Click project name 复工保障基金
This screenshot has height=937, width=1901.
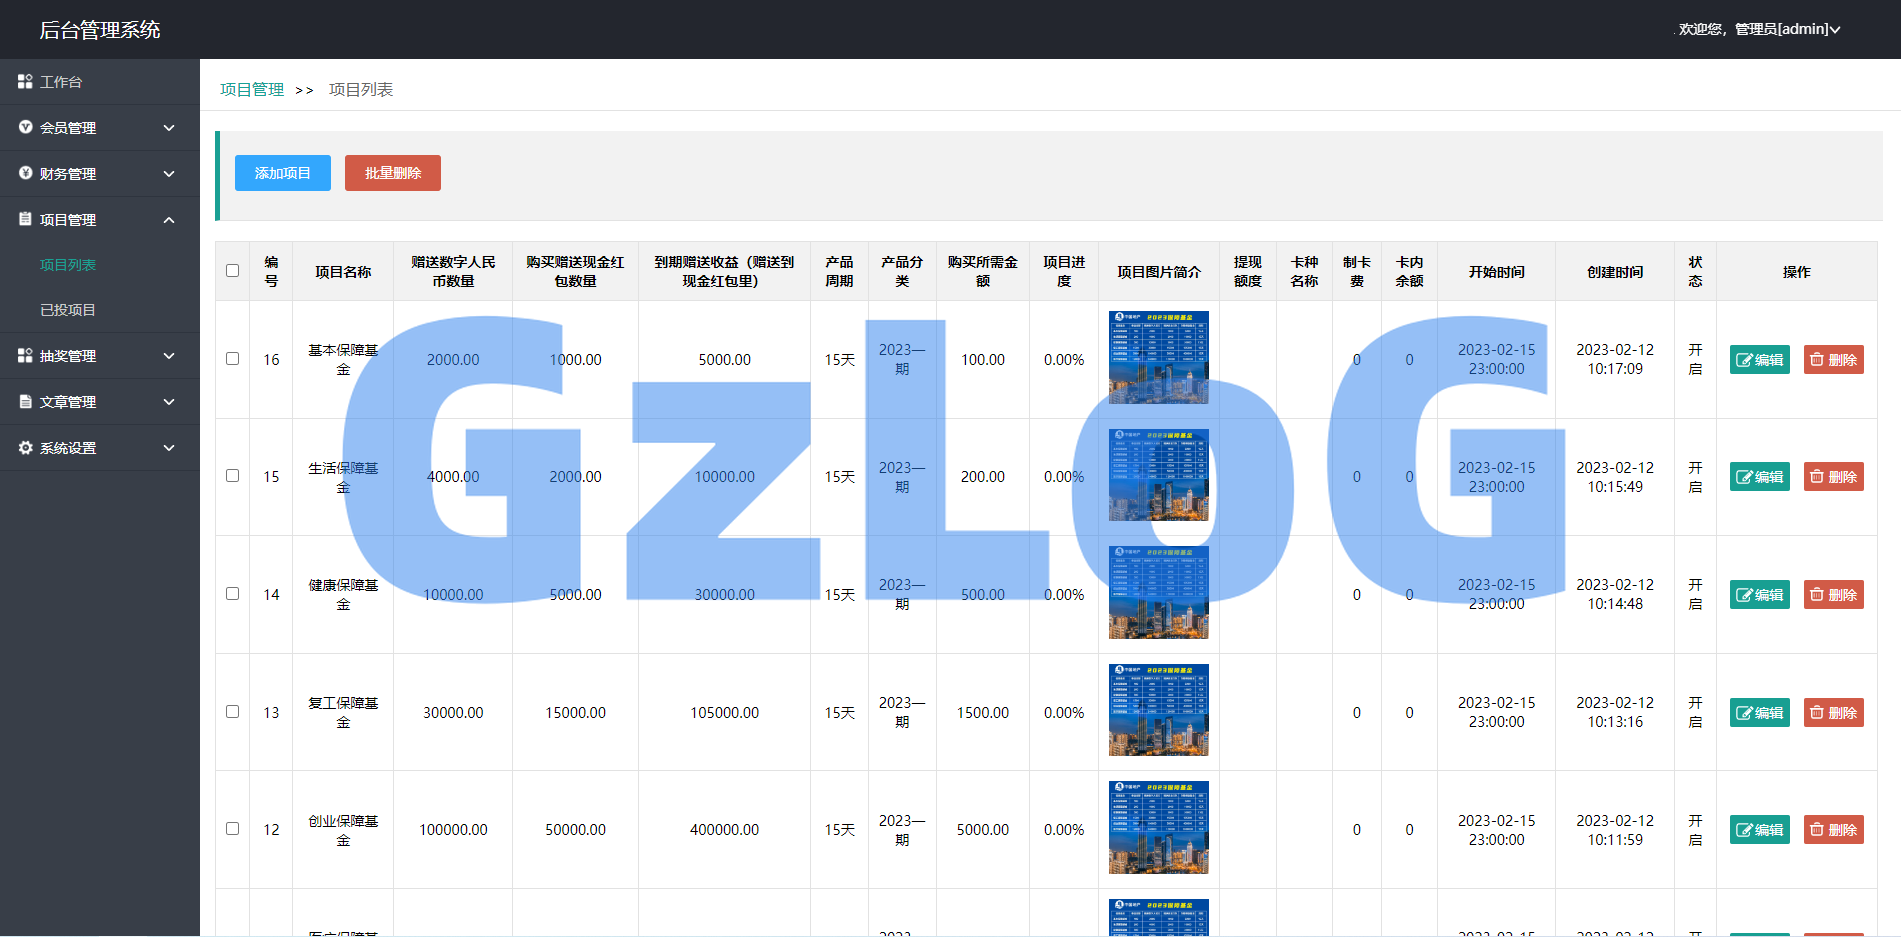click(x=343, y=712)
